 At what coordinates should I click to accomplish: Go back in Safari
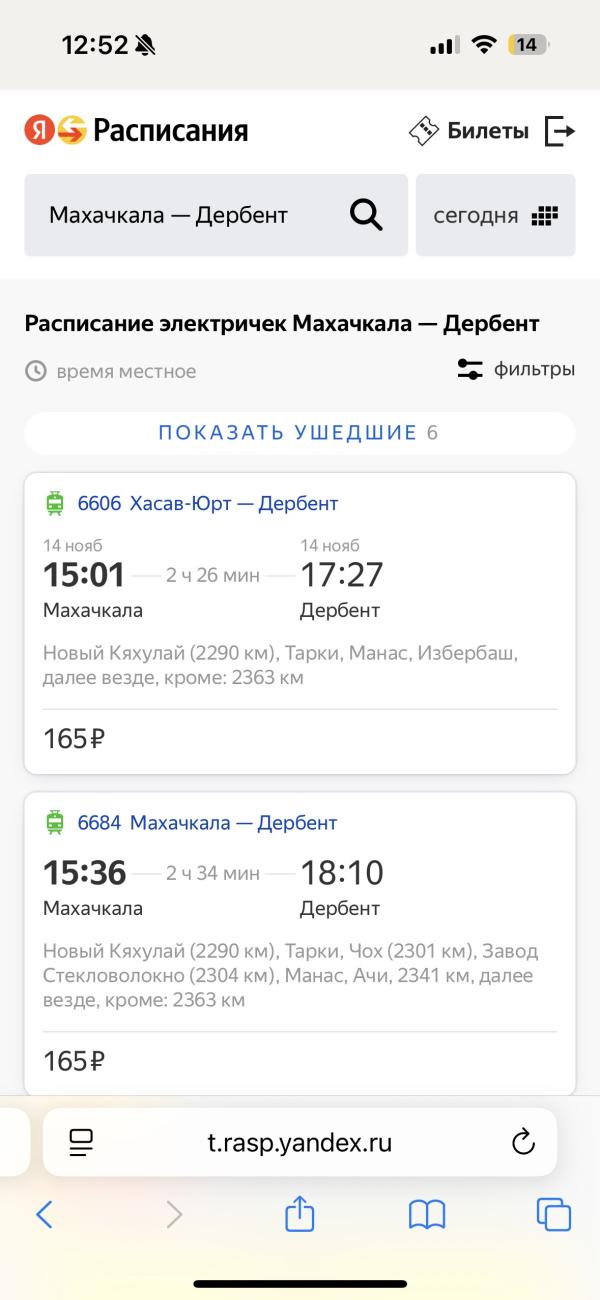coord(44,1214)
